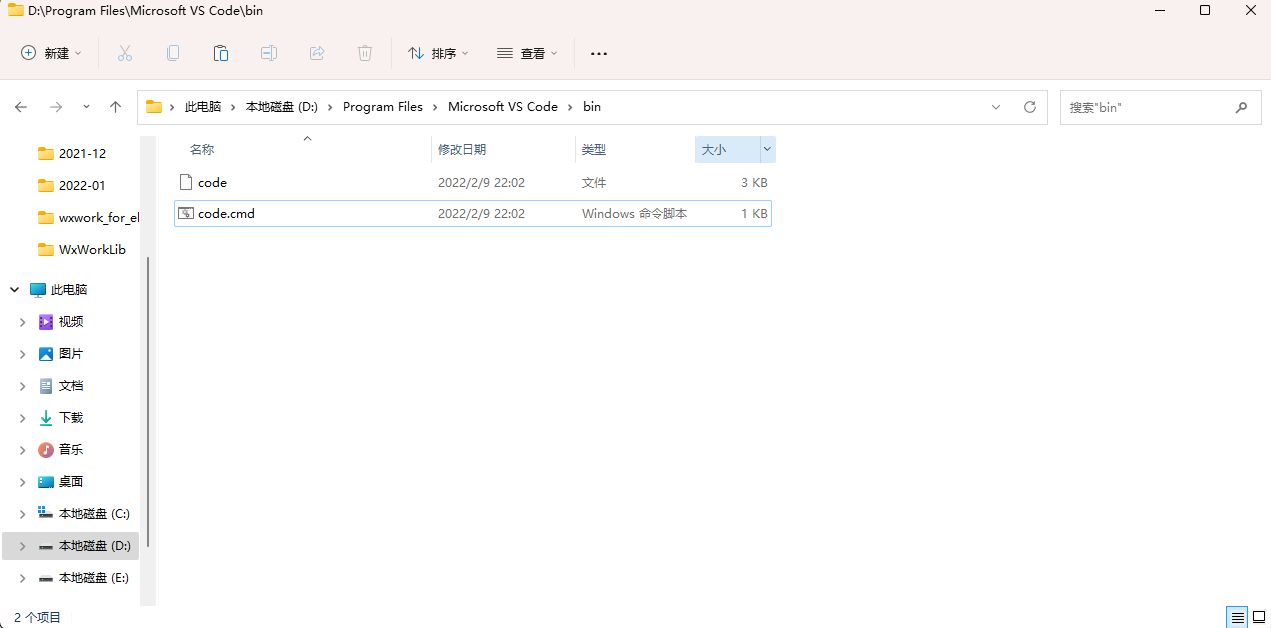Expand the 本地磁盘 (D:) node
The image size is (1271, 628).
pos(23,545)
